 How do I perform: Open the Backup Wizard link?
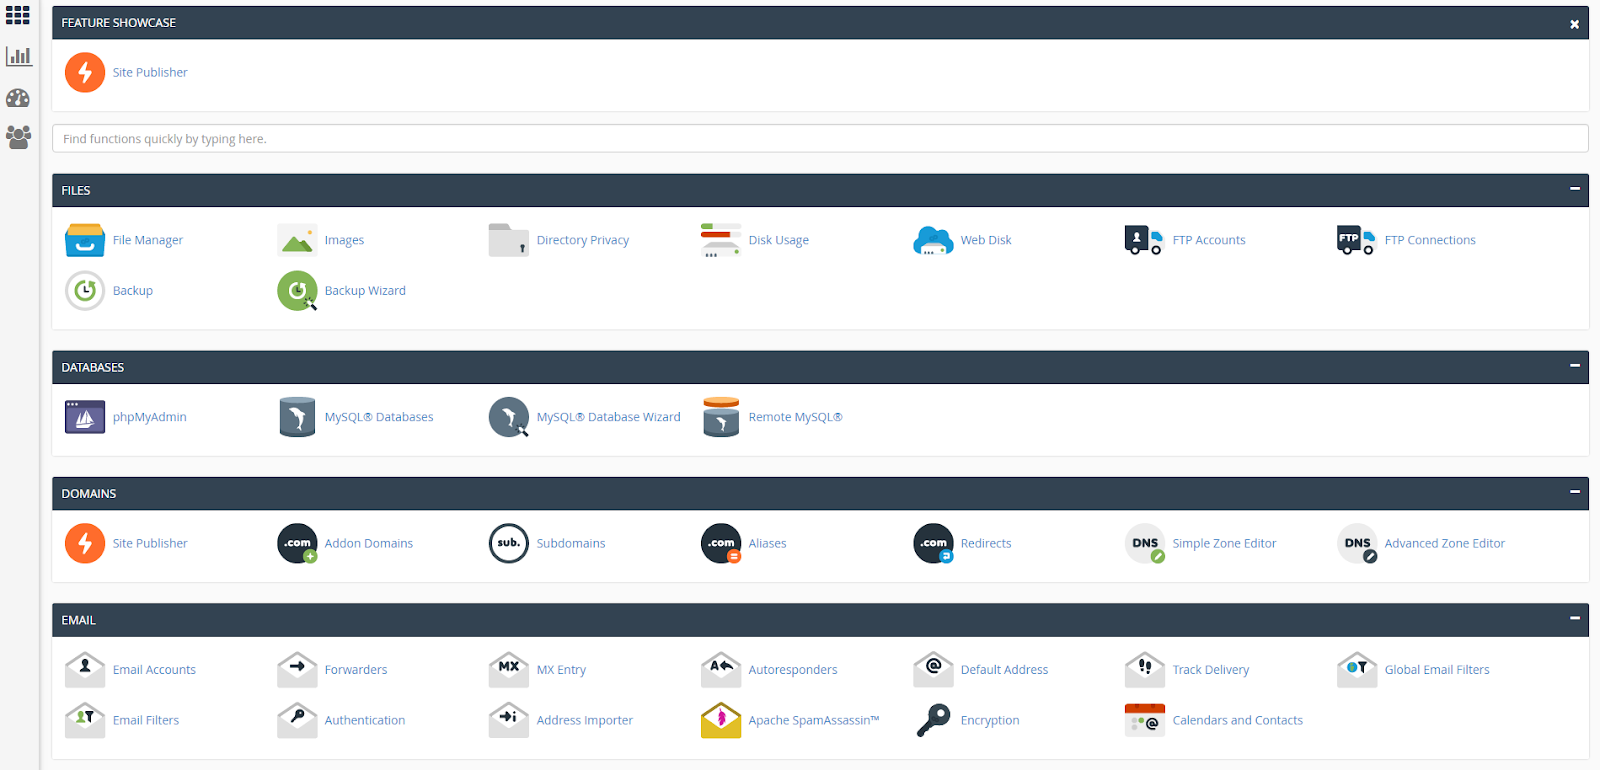click(365, 291)
